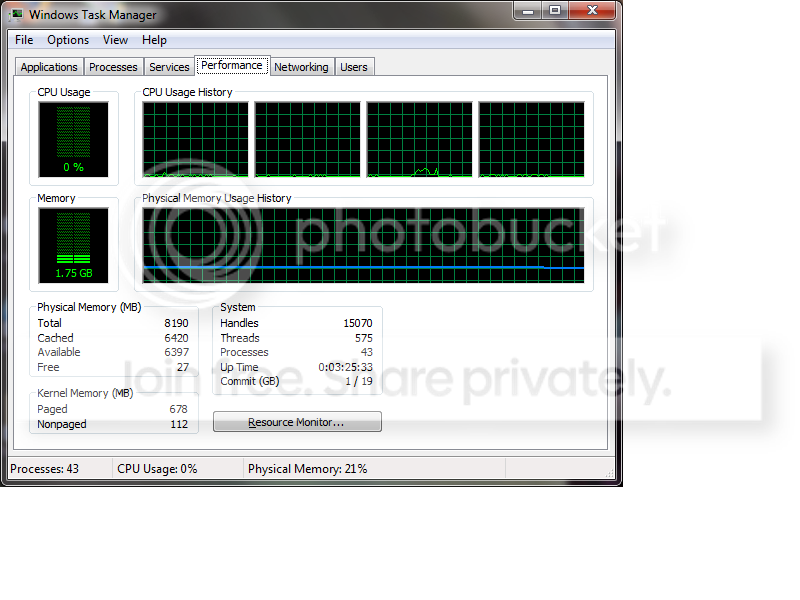Close the Task Manager window

(592, 10)
